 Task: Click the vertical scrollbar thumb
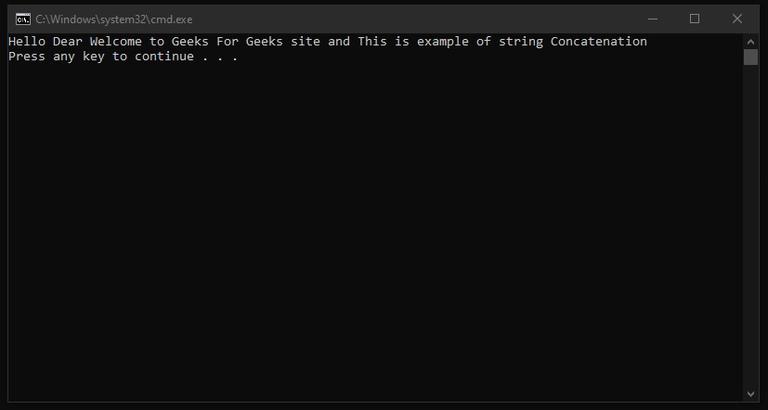point(751,56)
